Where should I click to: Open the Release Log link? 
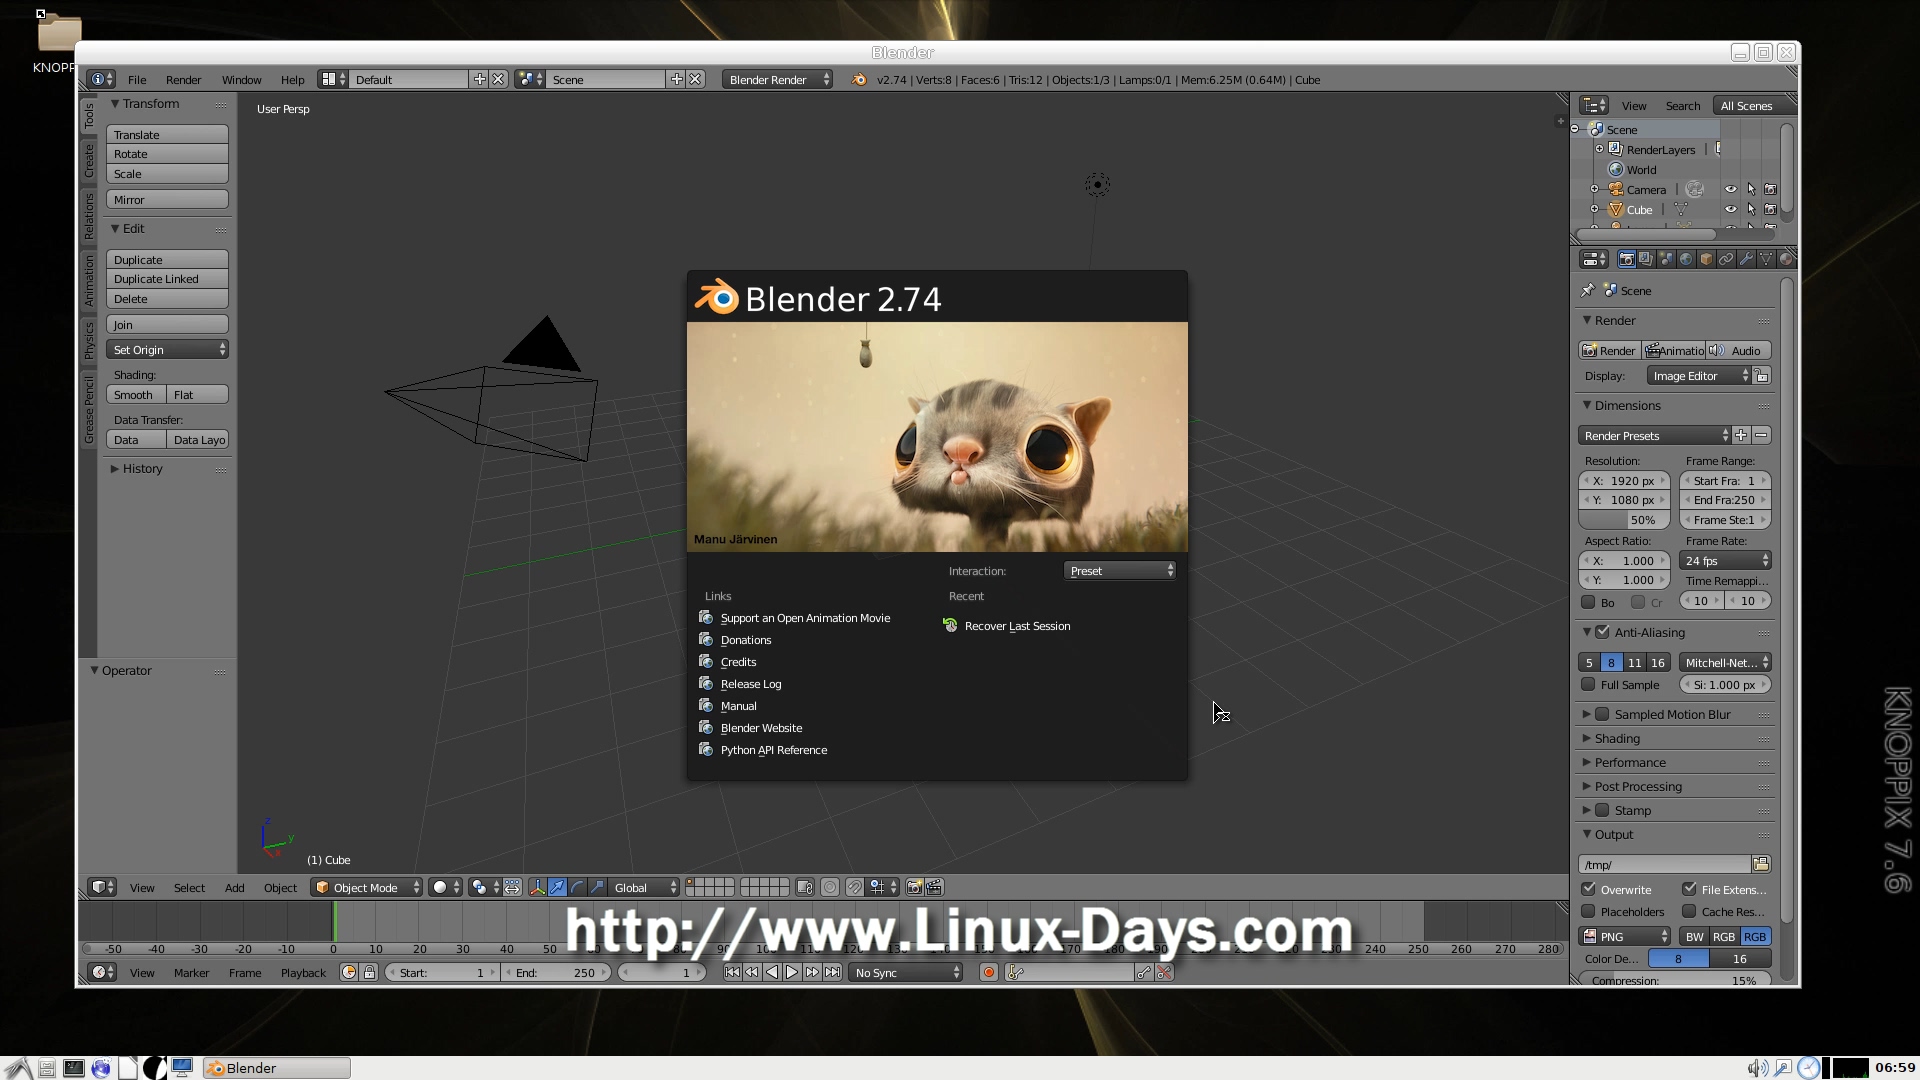[x=751, y=684]
